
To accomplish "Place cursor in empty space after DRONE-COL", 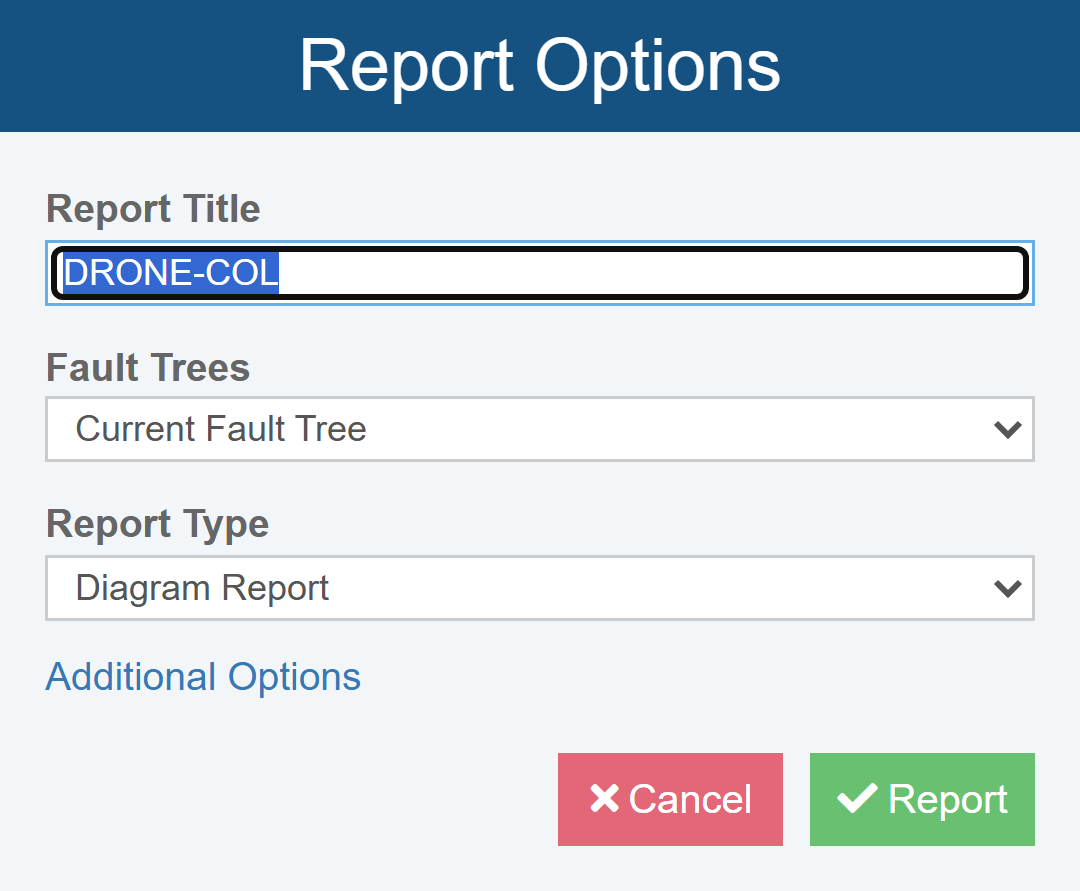I will click(x=650, y=273).
